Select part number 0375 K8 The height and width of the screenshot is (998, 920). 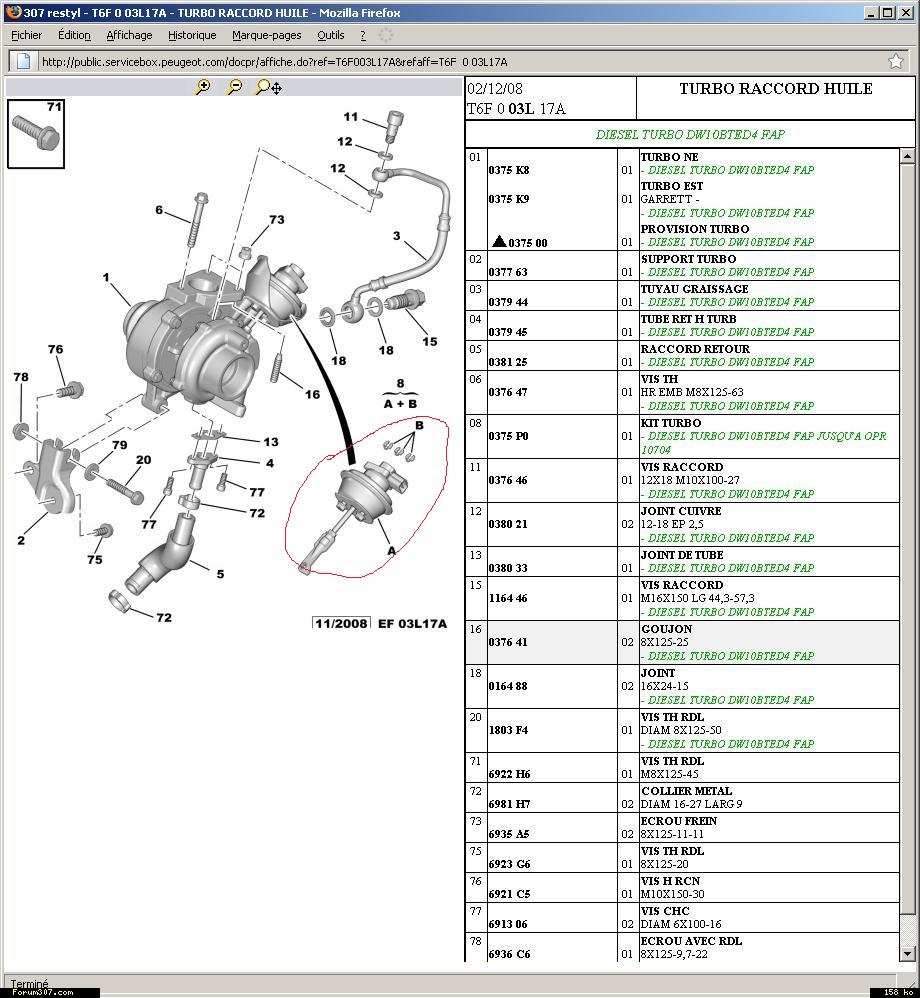coord(509,170)
